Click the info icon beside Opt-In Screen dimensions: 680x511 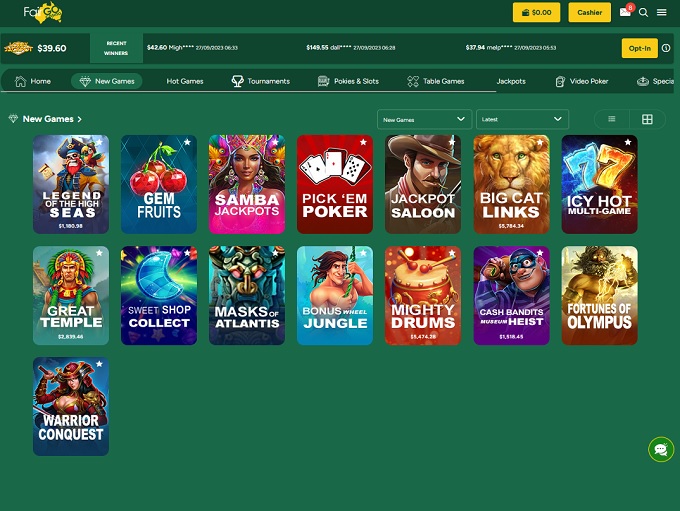point(666,48)
